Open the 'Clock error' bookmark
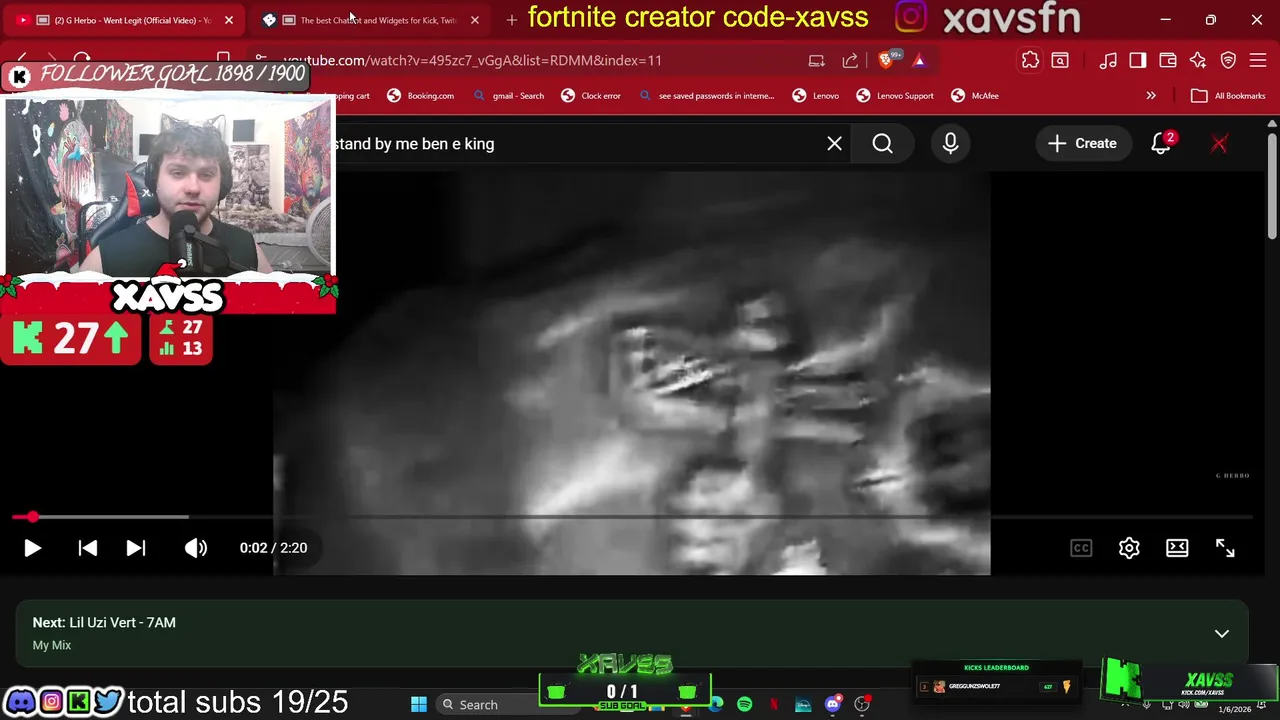 pyautogui.click(x=591, y=96)
